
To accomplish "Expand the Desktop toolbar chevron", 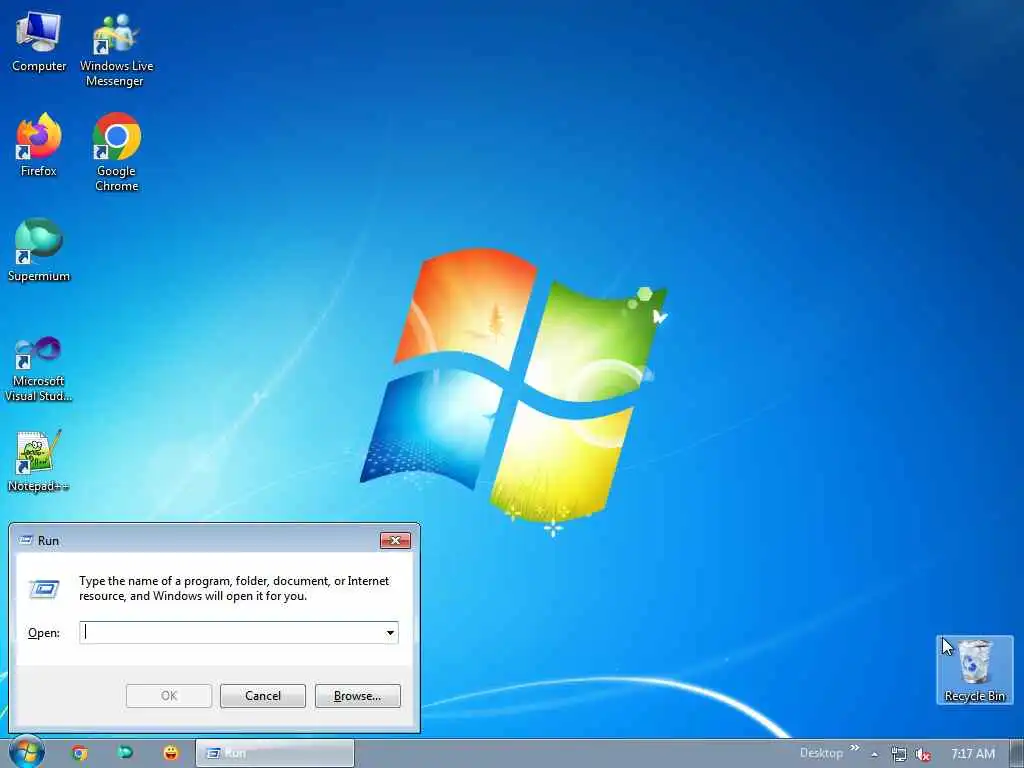I will (854, 748).
